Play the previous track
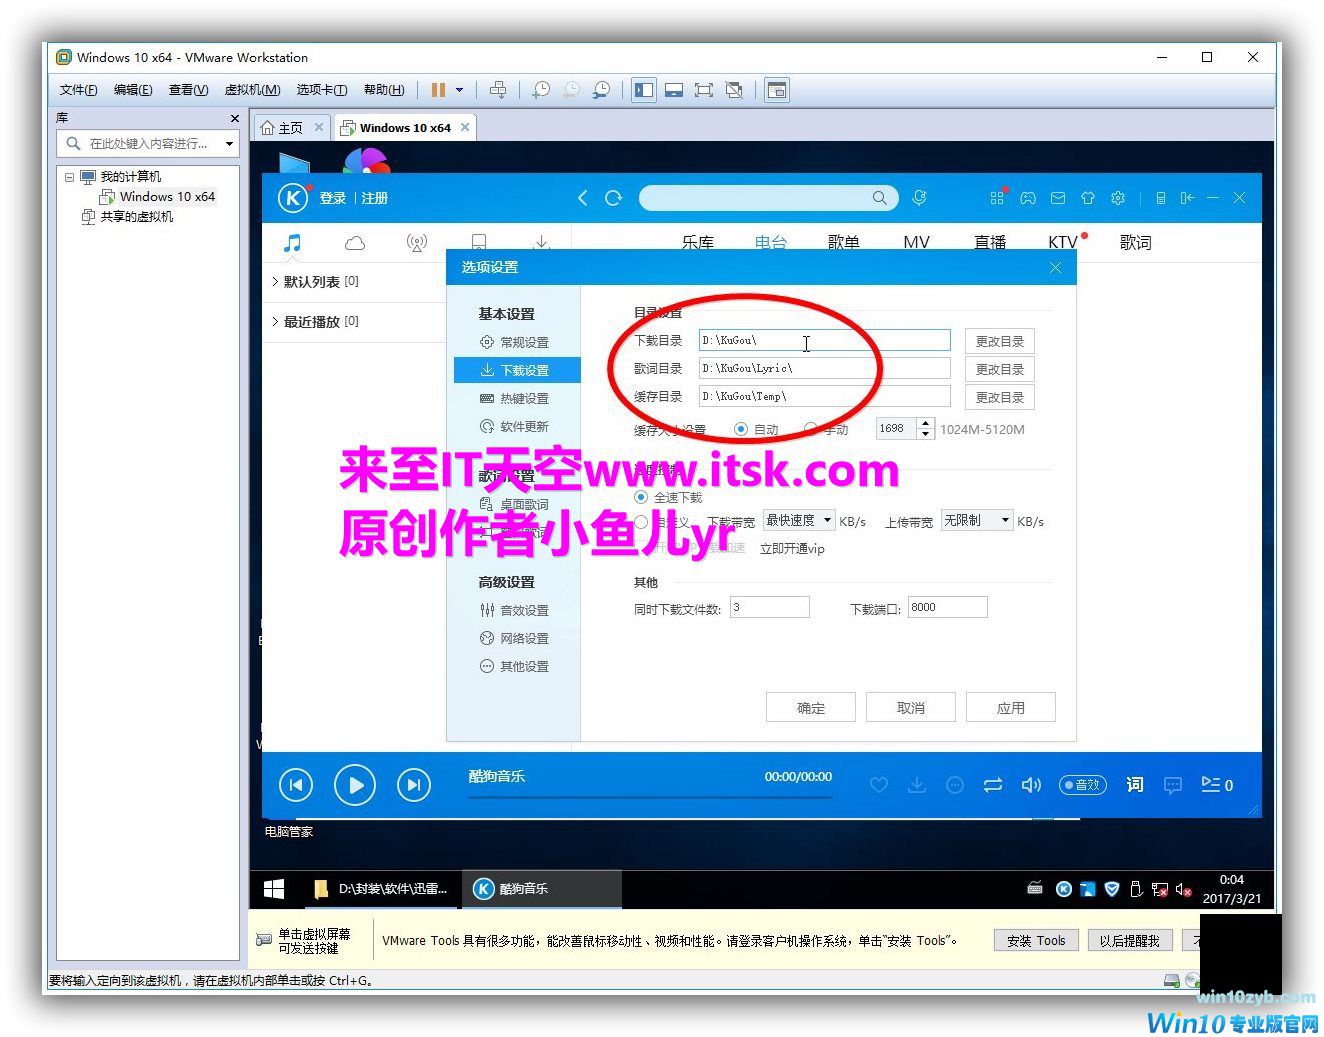 (296, 785)
